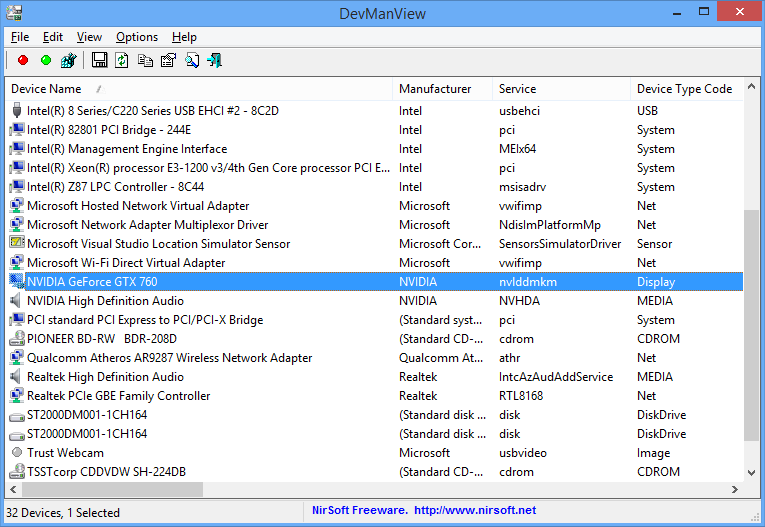Image resolution: width=765 pixels, height=527 pixels.
Task: Sort by the Service column header
Action: coord(562,89)
